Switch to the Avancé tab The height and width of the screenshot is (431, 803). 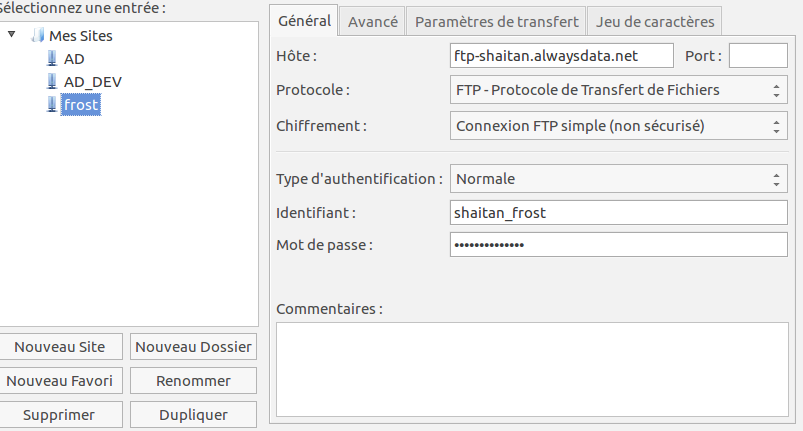coord(372,21)
